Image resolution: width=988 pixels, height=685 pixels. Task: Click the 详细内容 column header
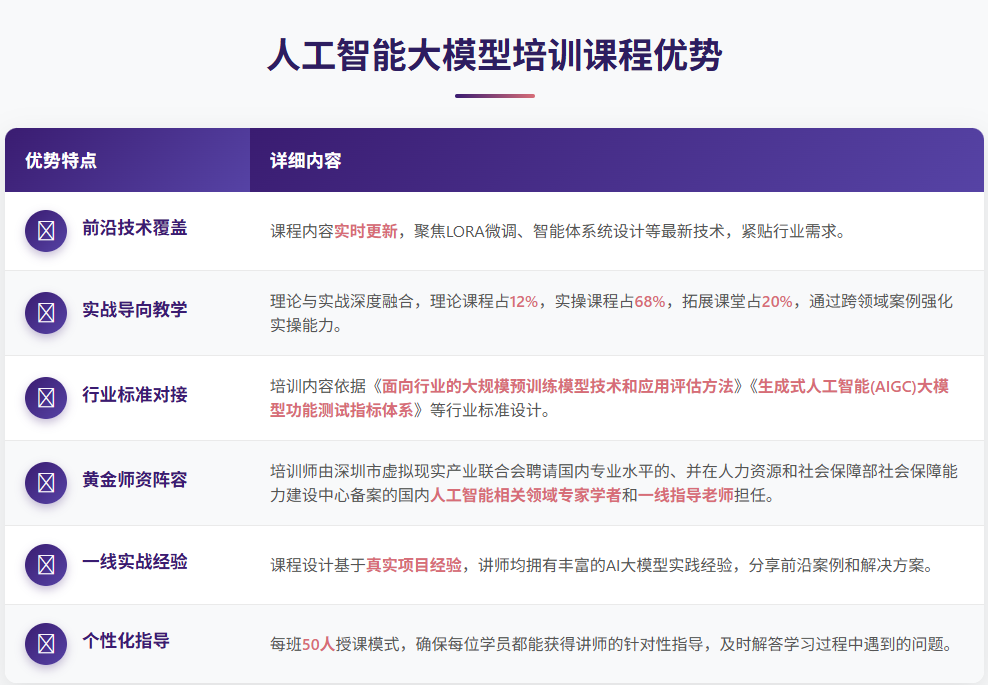(x=306, y=161)
